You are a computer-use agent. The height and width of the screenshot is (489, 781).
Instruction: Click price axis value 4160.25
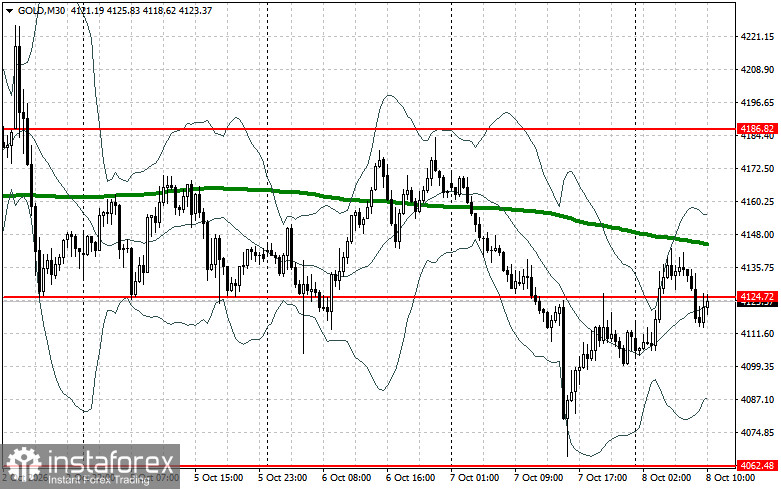click(758, 202)
